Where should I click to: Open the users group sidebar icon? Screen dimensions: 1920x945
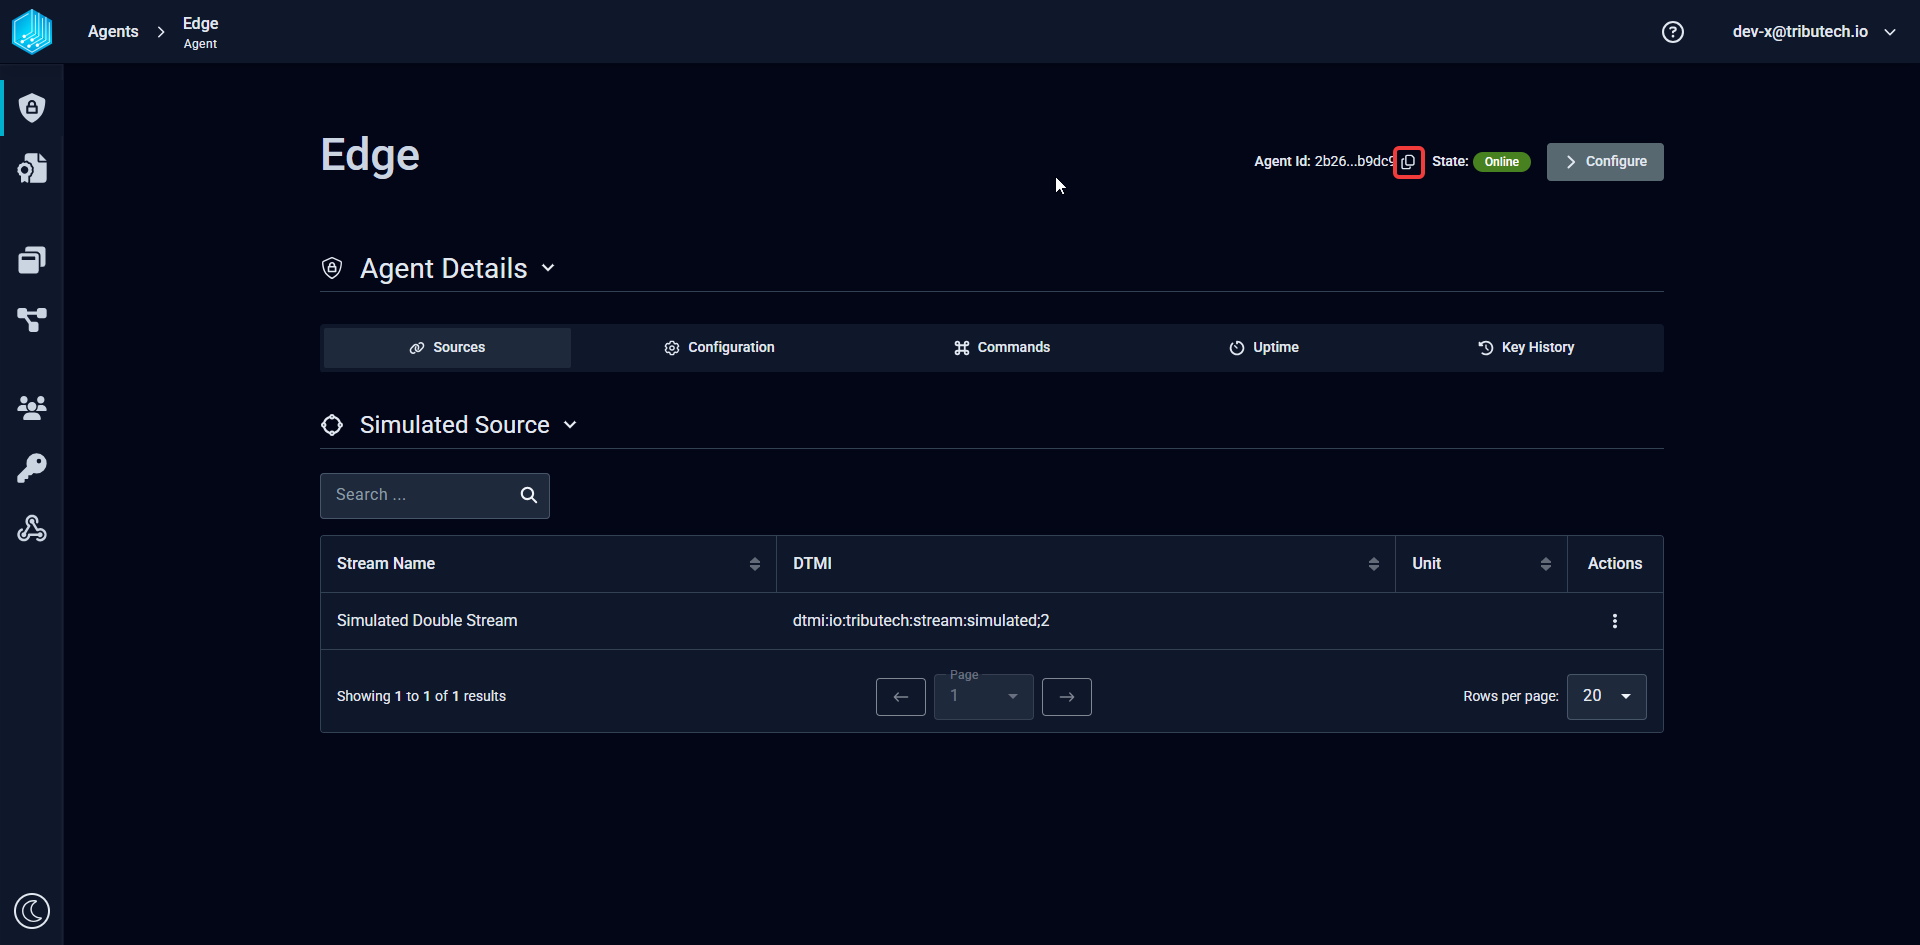(32, 407)
